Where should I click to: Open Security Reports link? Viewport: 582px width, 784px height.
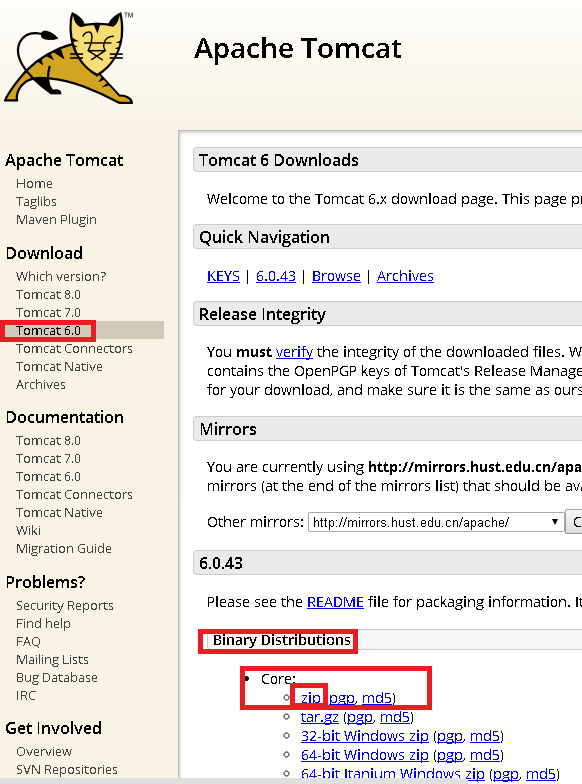[x=64, y=606]
